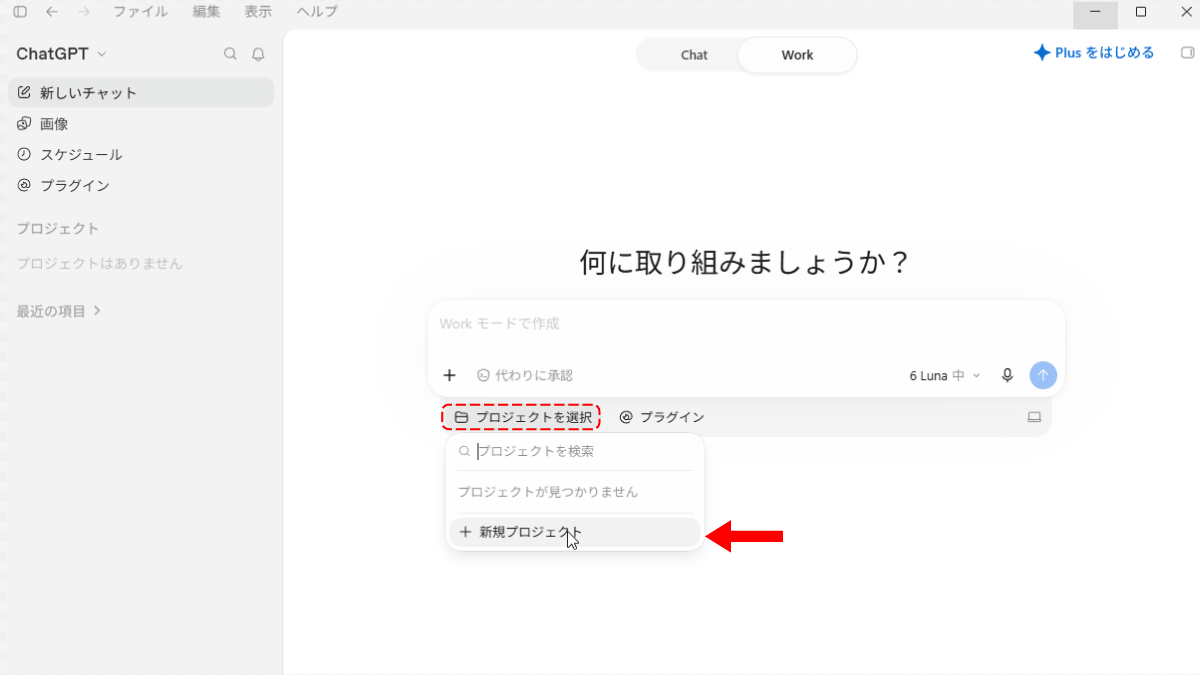Focus the Work モードで作成 prompt field
Image resolution: width=1200 pixels, height=675 pixels.
(x=745, y=324)
